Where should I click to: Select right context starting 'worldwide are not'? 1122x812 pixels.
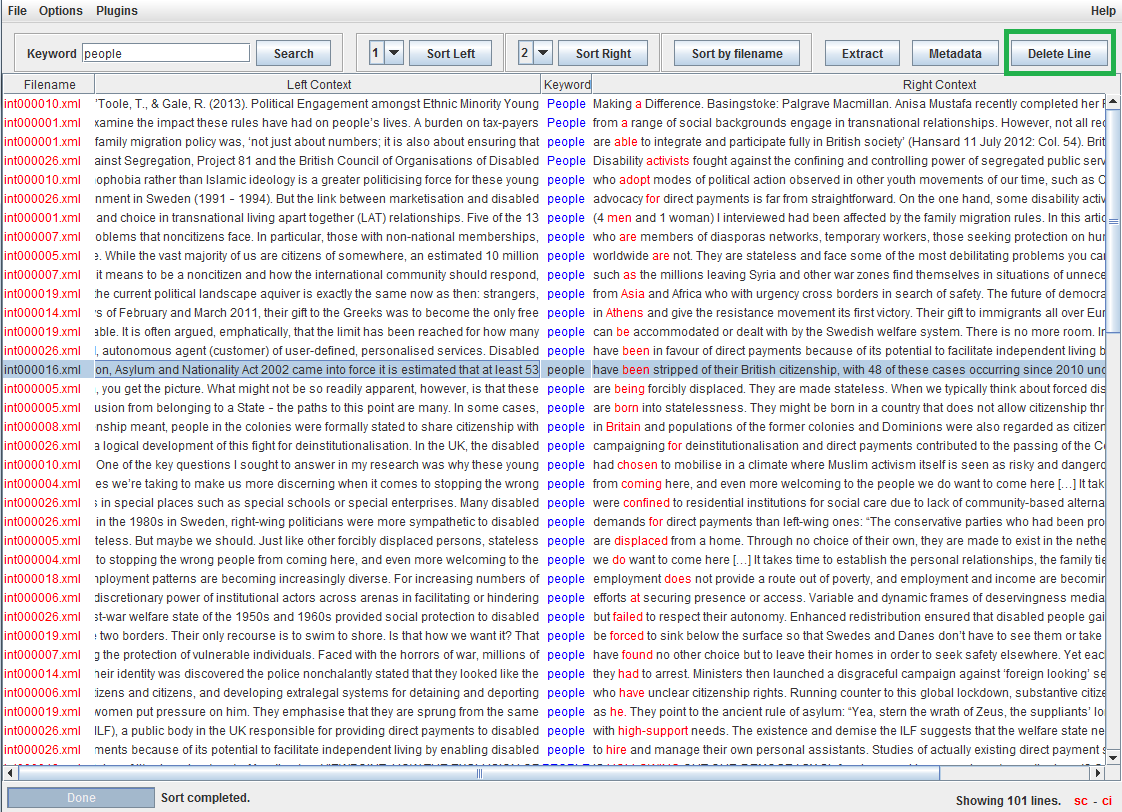coord(849,255)
